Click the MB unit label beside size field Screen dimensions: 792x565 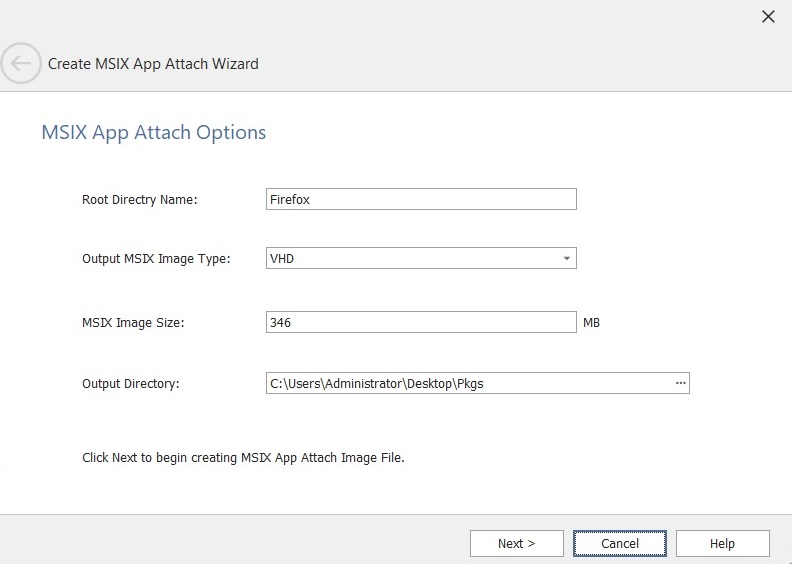click(591, 323)
